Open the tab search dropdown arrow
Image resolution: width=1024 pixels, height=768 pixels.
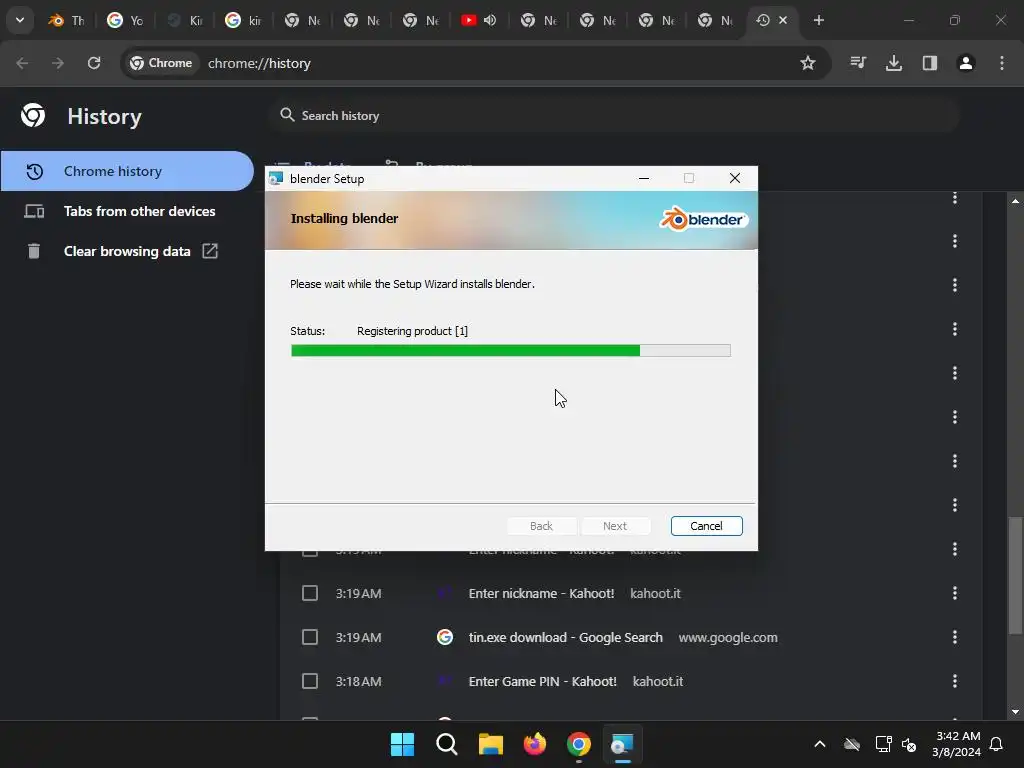[x=20, y=20]
